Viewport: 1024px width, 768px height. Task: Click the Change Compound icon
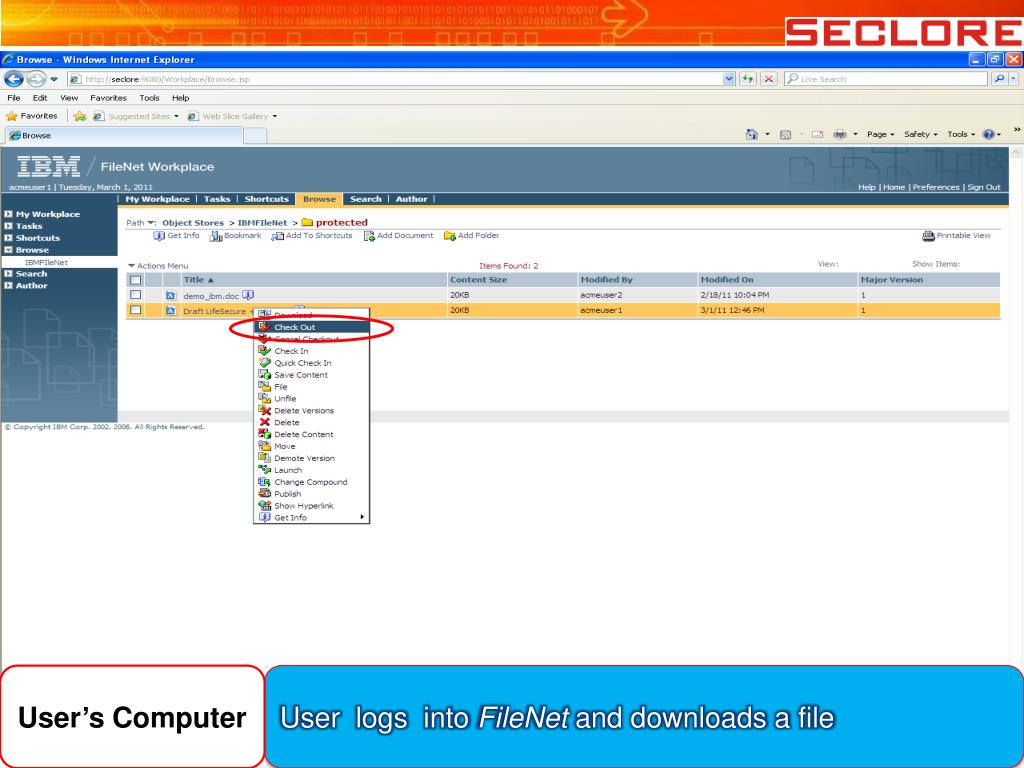[x=264, y=482]
